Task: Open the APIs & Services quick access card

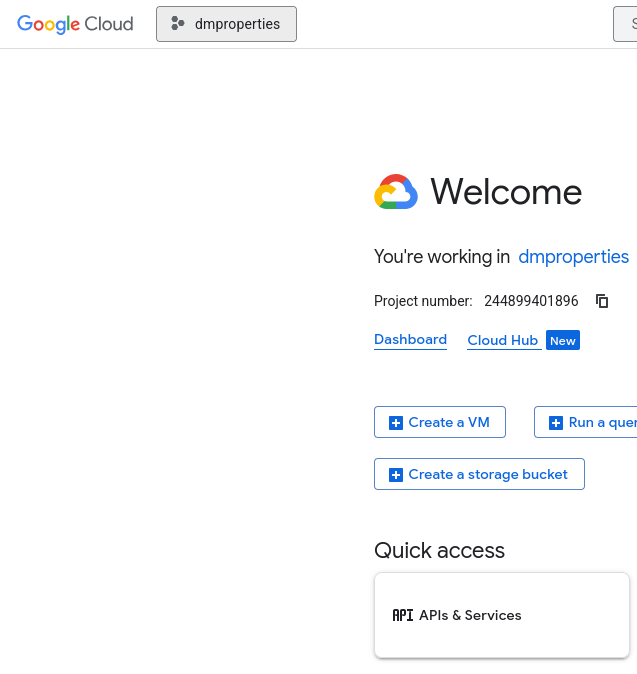Action: click(x=501, y=615)
